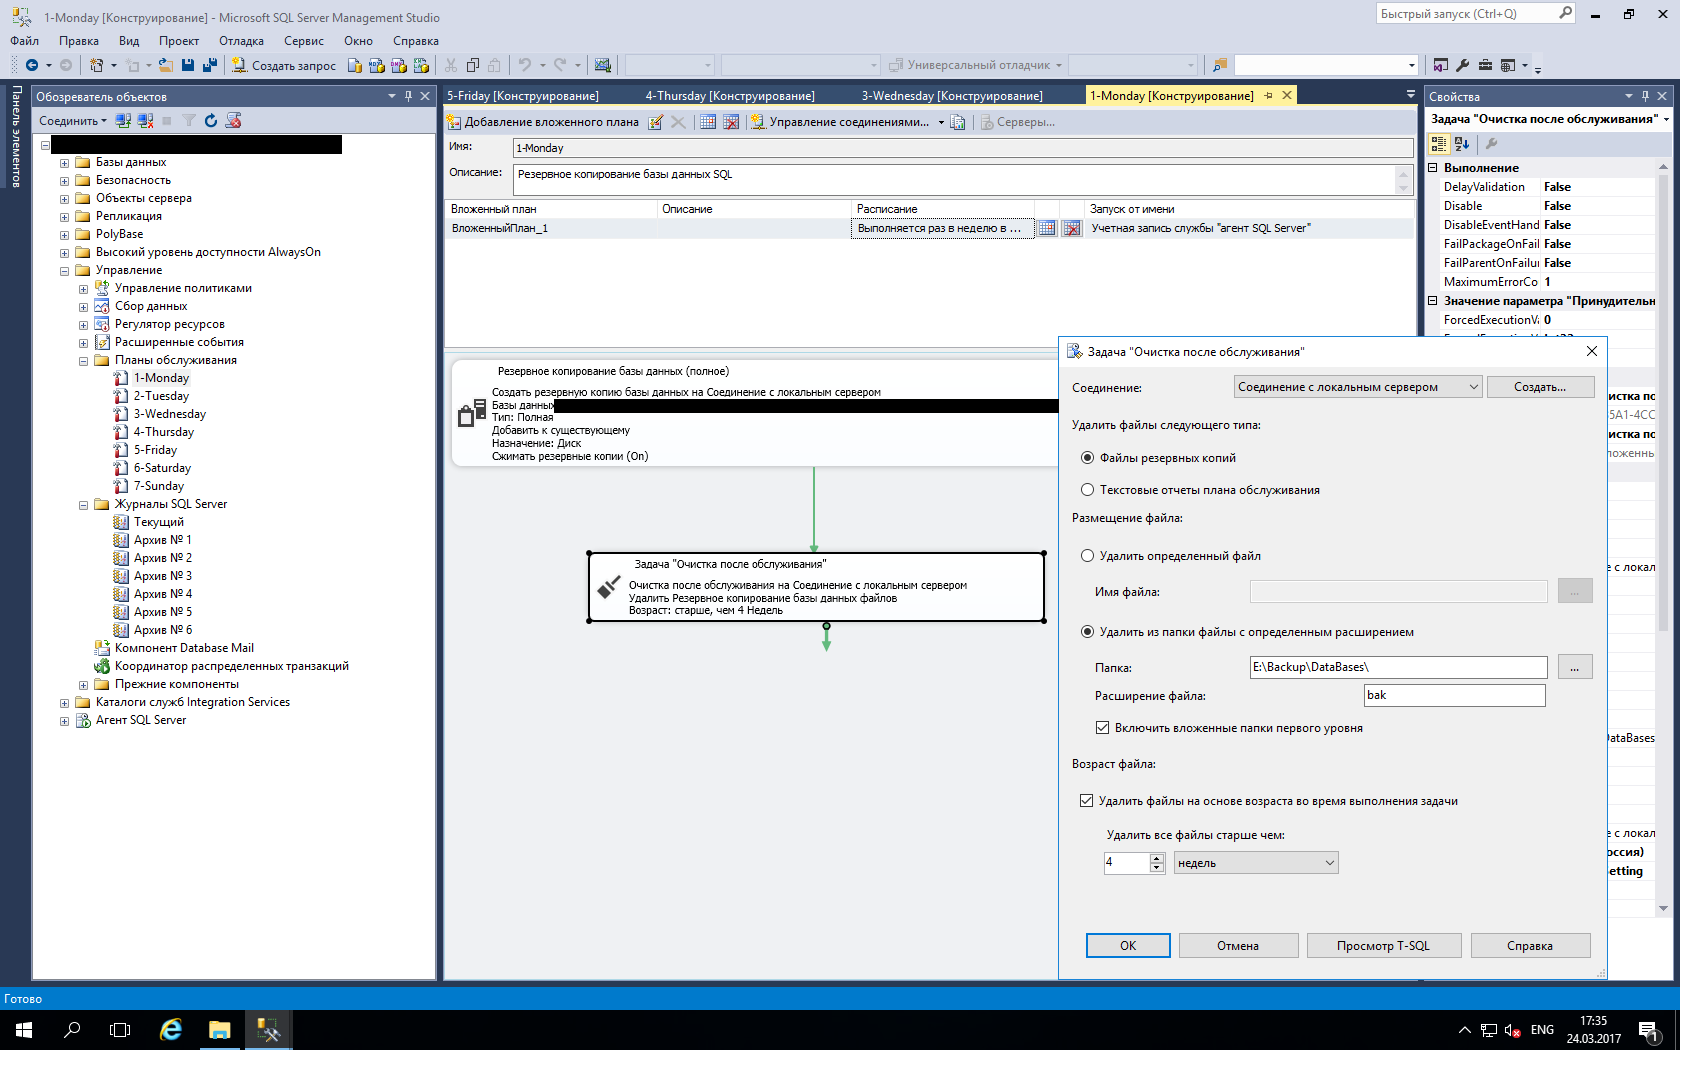Click the Save All icon in toolbar

pyautogui.click(x=210, y=65)
